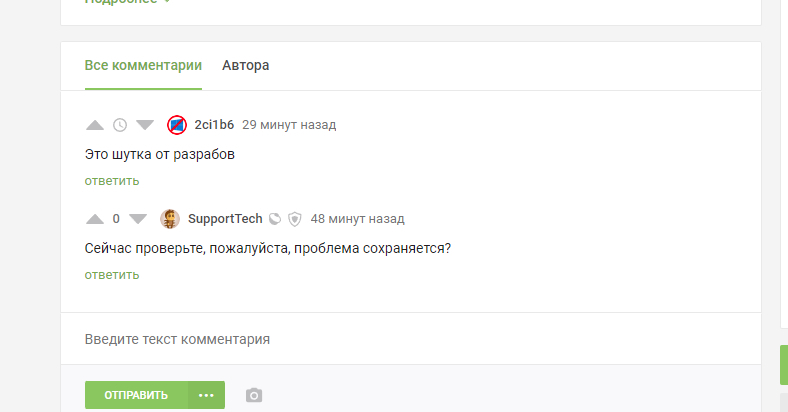Viewport: 788px width, 412px height.
Task: Reply to SupportTech's comment via ответить
Action: point(112,275)
